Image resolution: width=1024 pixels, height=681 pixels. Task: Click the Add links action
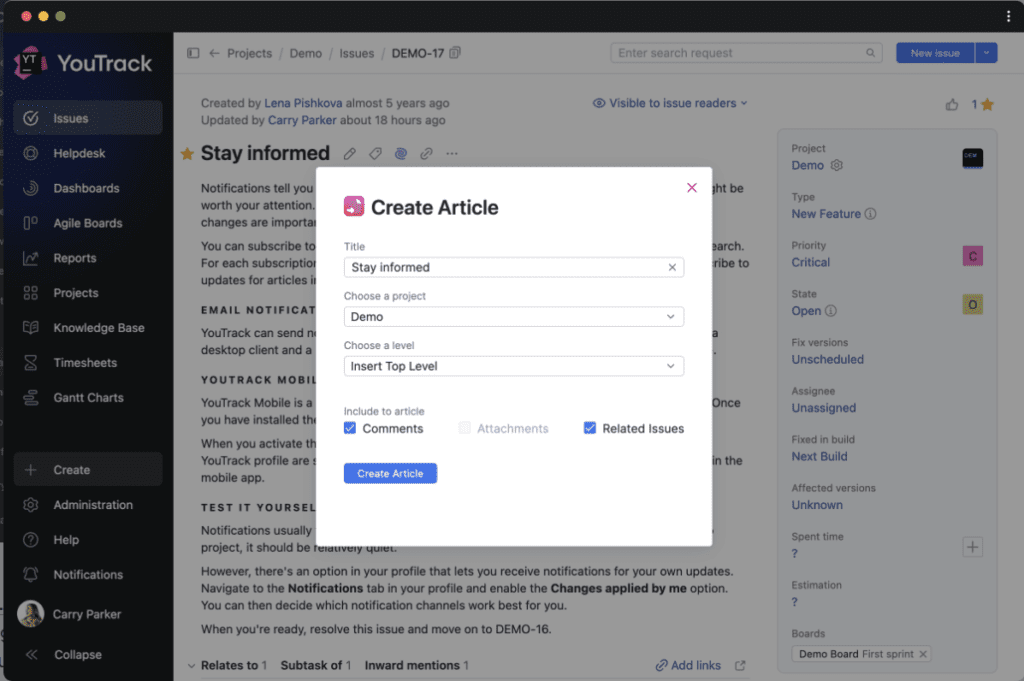688,664
